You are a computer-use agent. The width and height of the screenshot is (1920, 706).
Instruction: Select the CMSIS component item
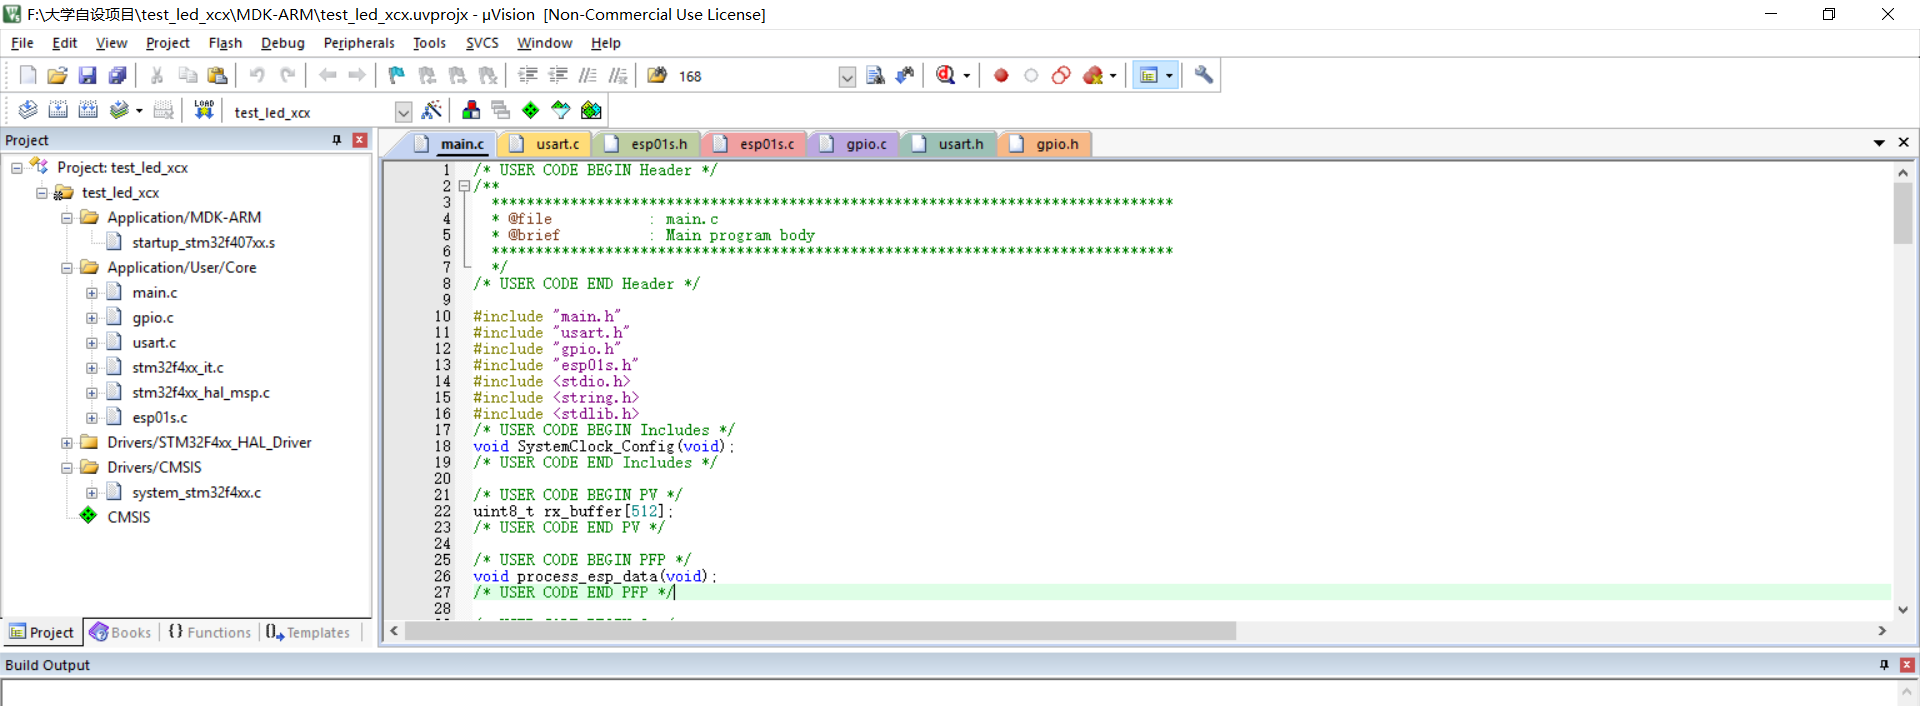[129, 517]
